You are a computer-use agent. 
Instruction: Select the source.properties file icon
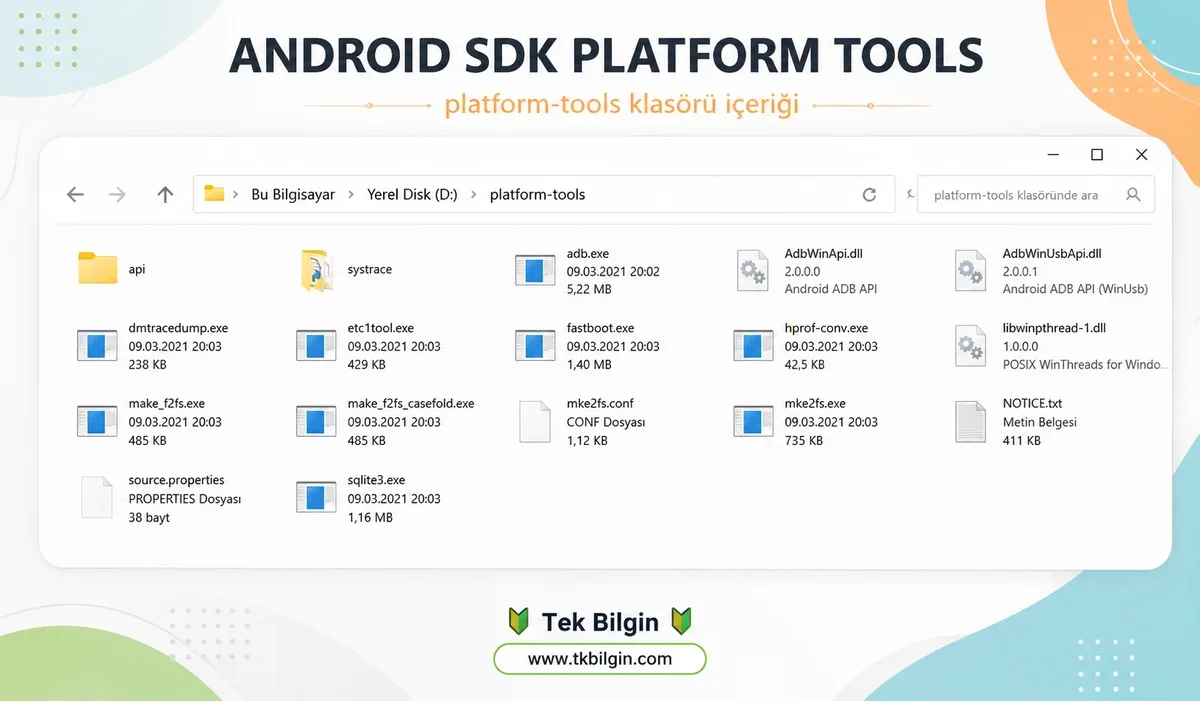tap(97, 498)
